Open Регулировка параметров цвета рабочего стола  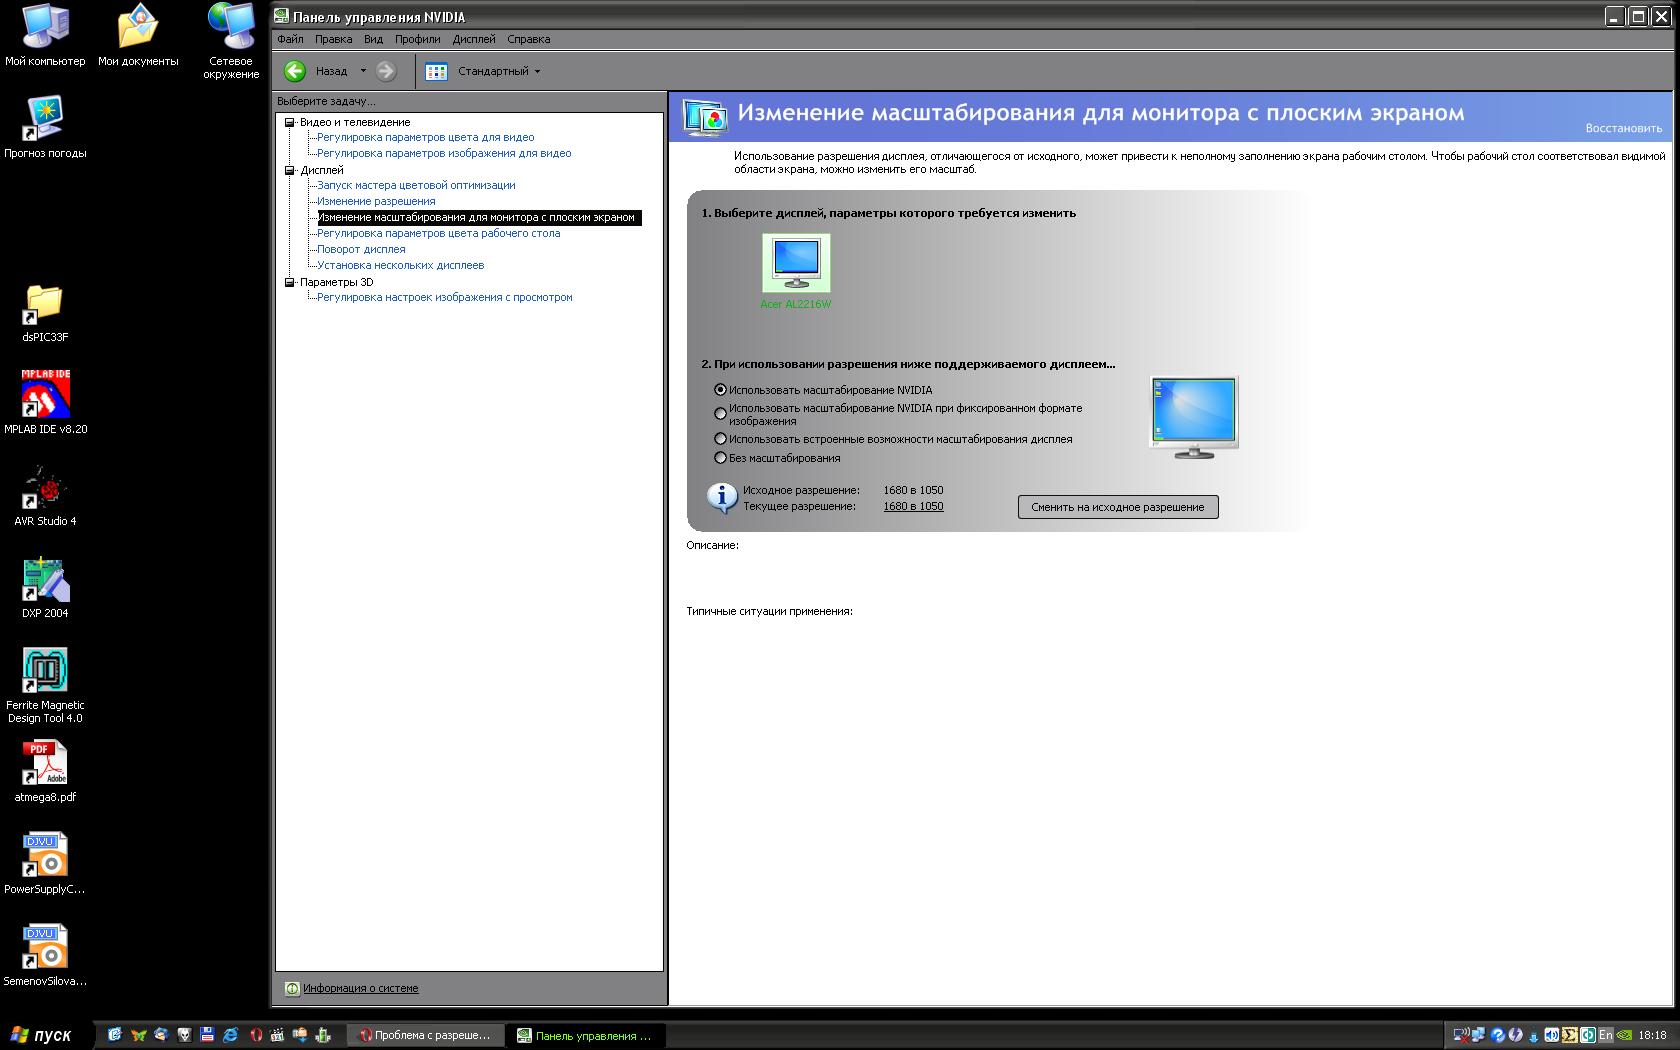[x=438, y=233]
